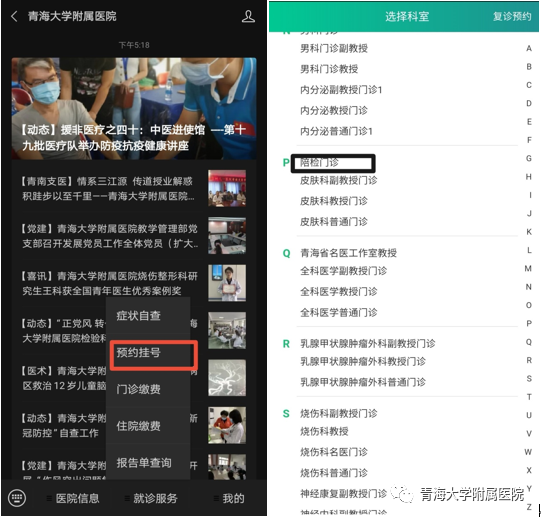Viewport: 541px width, 519px height.
Task: Open 门诊缴费 menu entry
Action: [139, 389]
